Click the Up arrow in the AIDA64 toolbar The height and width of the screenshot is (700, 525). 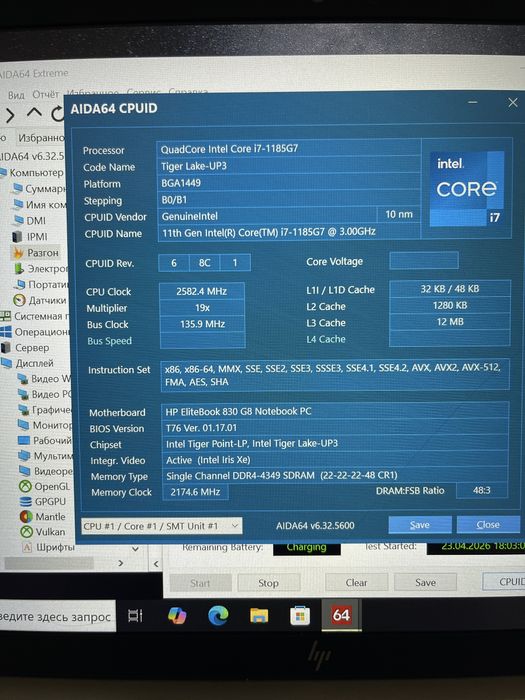pos(34,112)
